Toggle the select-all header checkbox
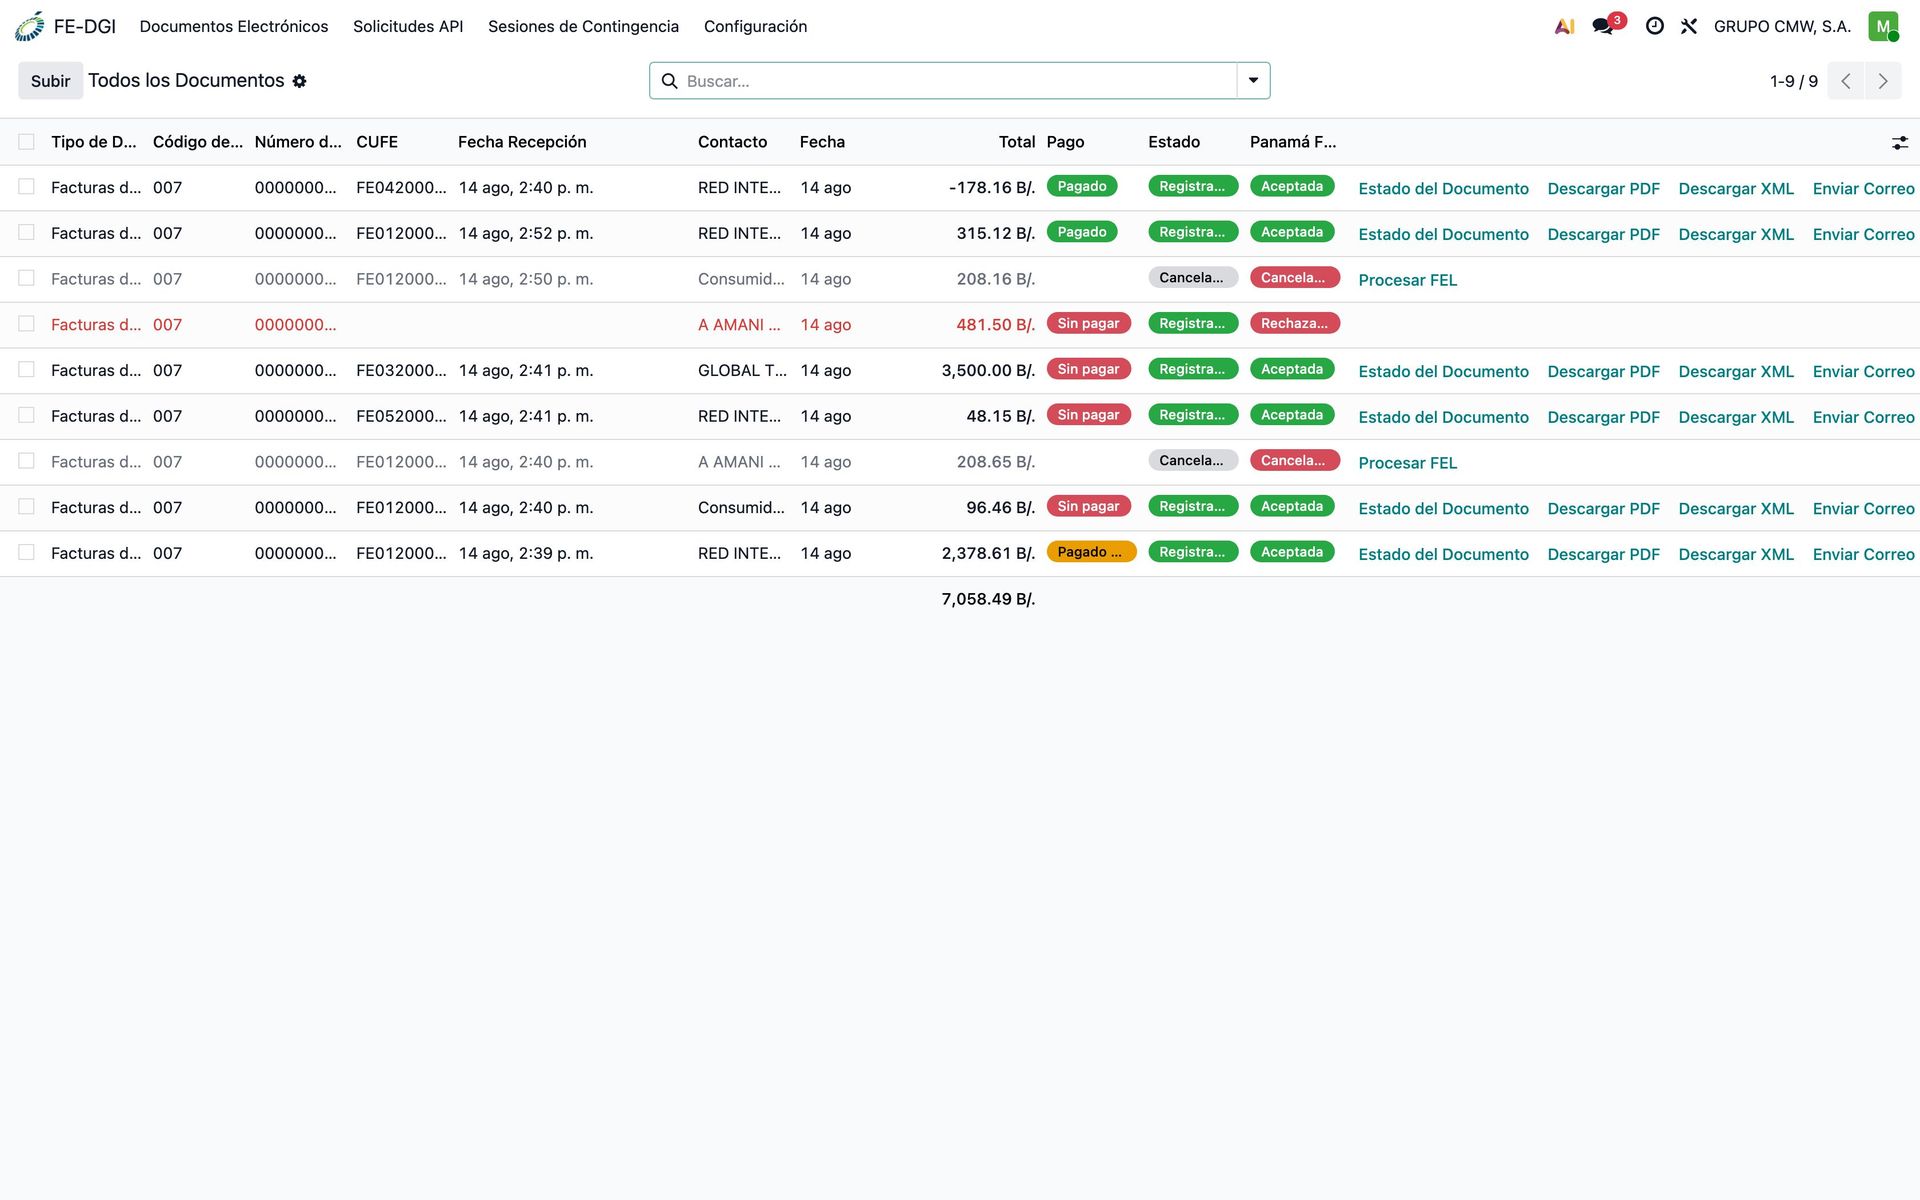 (27, 142)
